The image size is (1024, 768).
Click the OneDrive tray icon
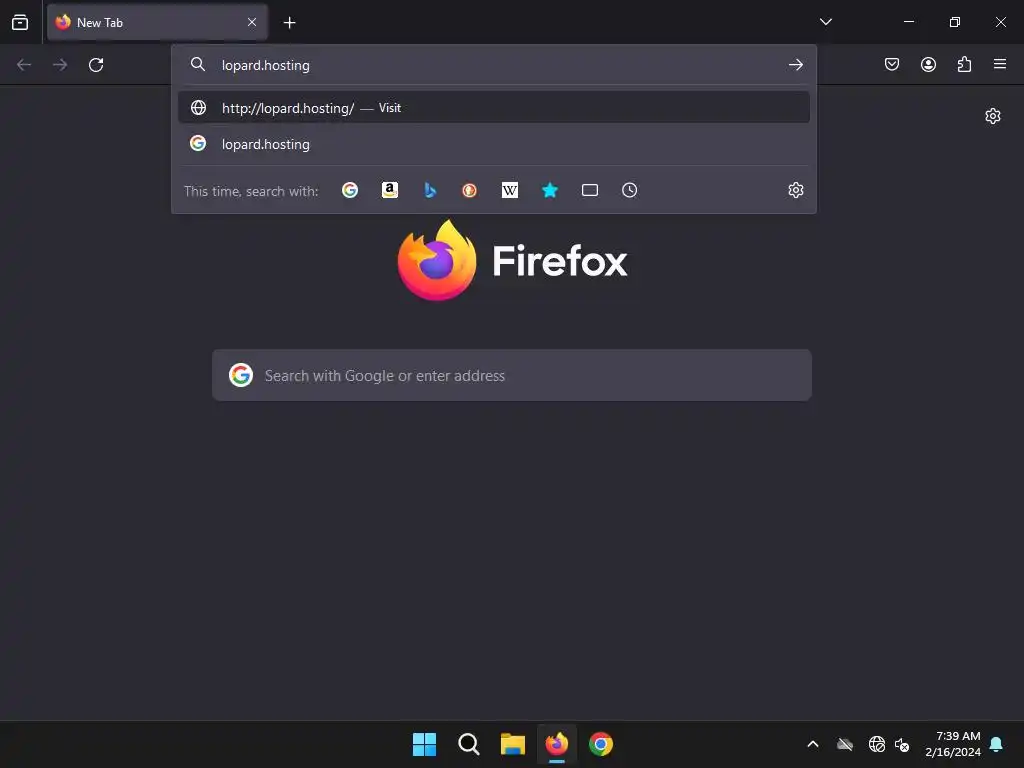point(845,744)
